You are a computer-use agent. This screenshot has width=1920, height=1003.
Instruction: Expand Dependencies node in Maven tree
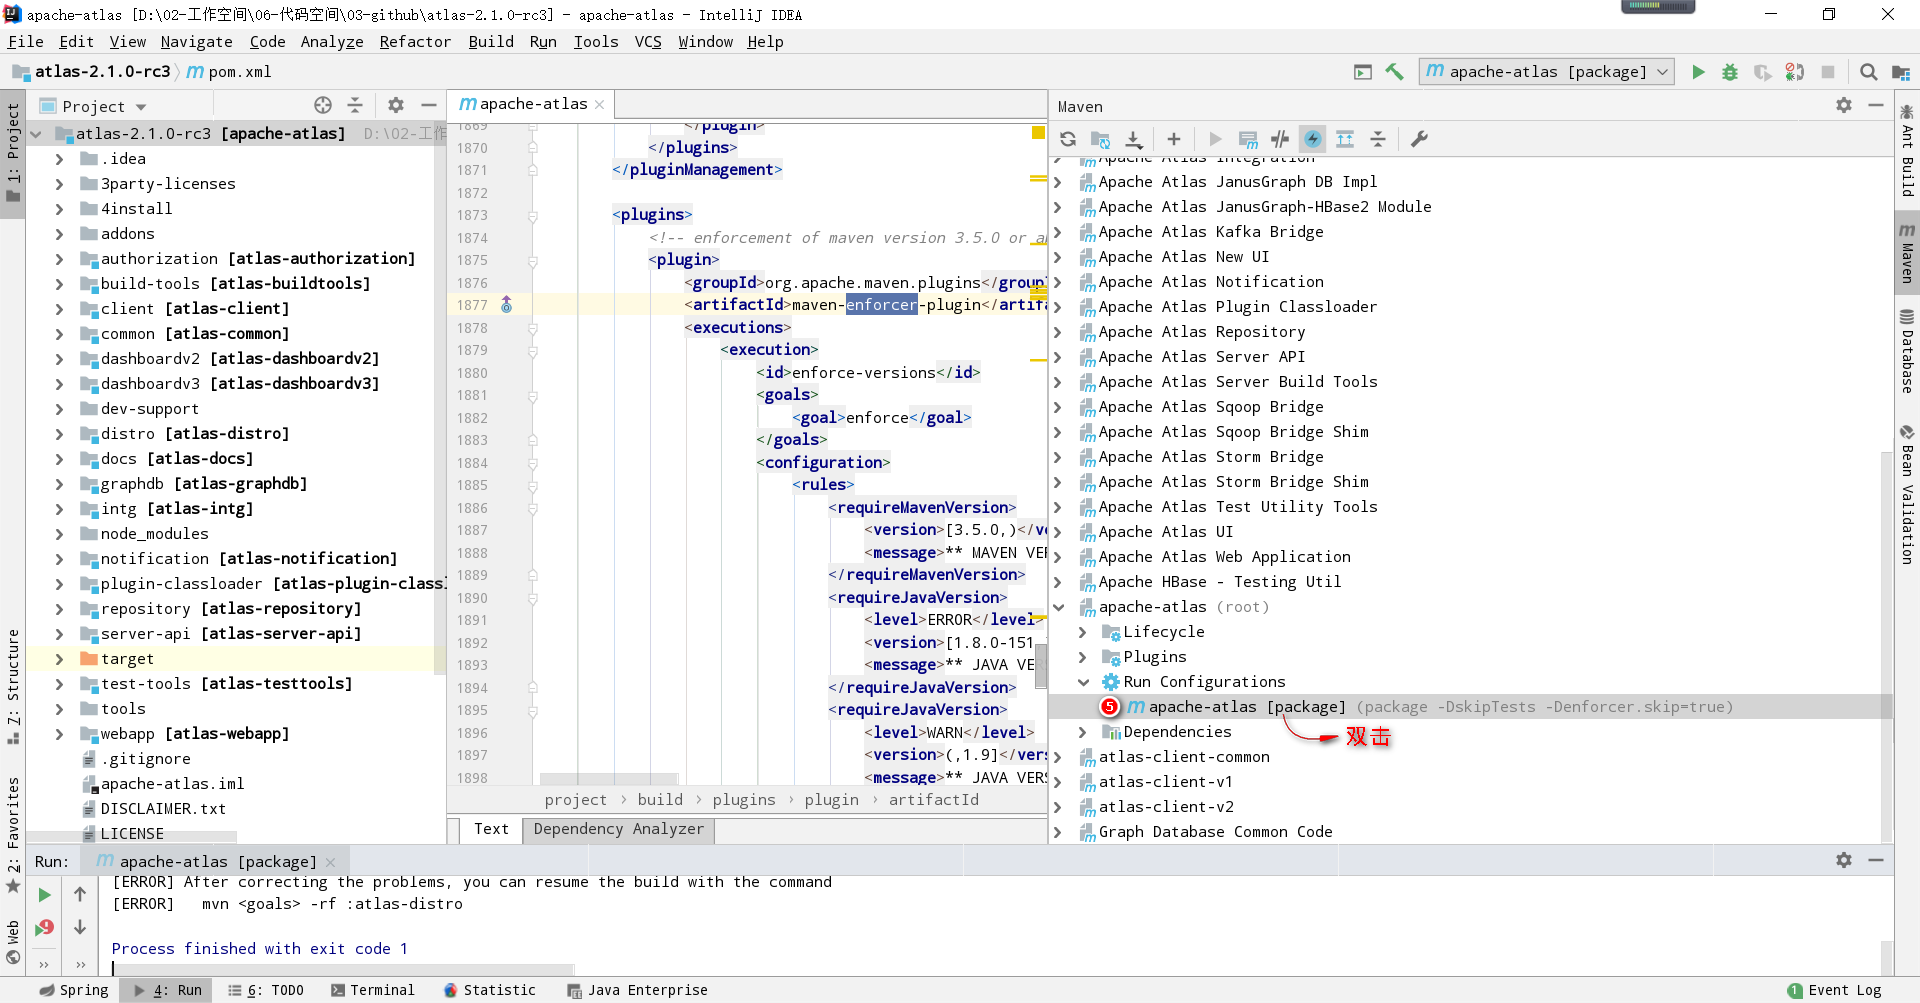coord(1082,732)
